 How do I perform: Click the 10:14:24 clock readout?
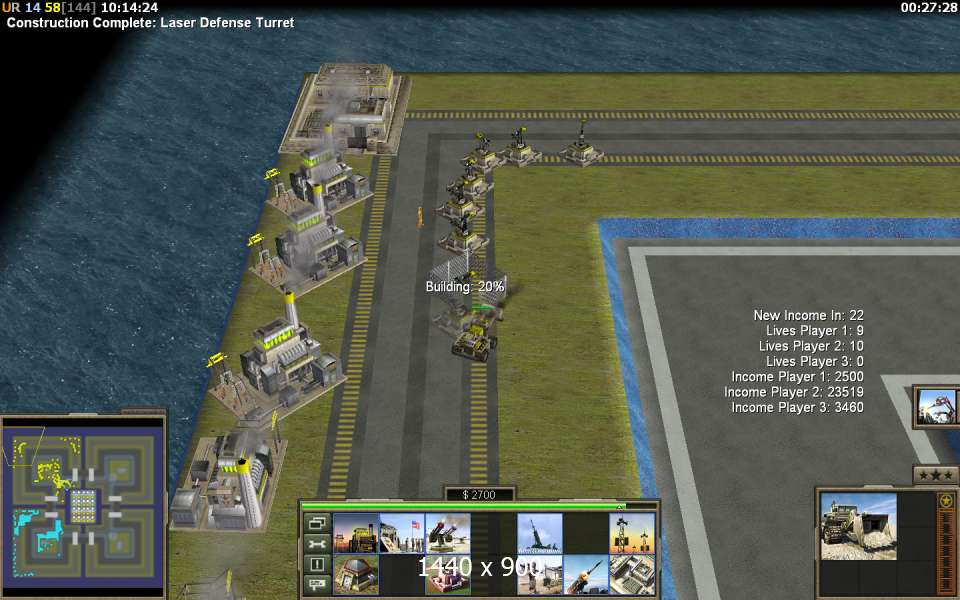[129, 7]
